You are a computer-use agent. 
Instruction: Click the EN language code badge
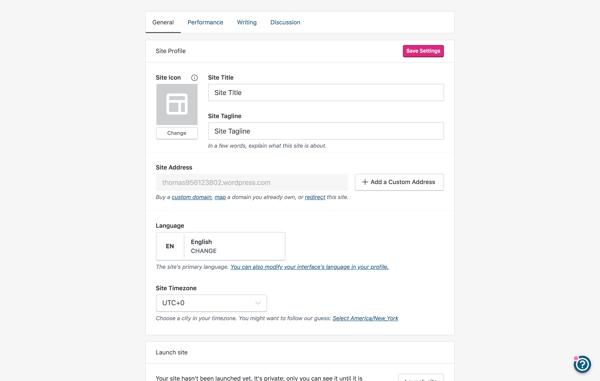click(170, 246)
